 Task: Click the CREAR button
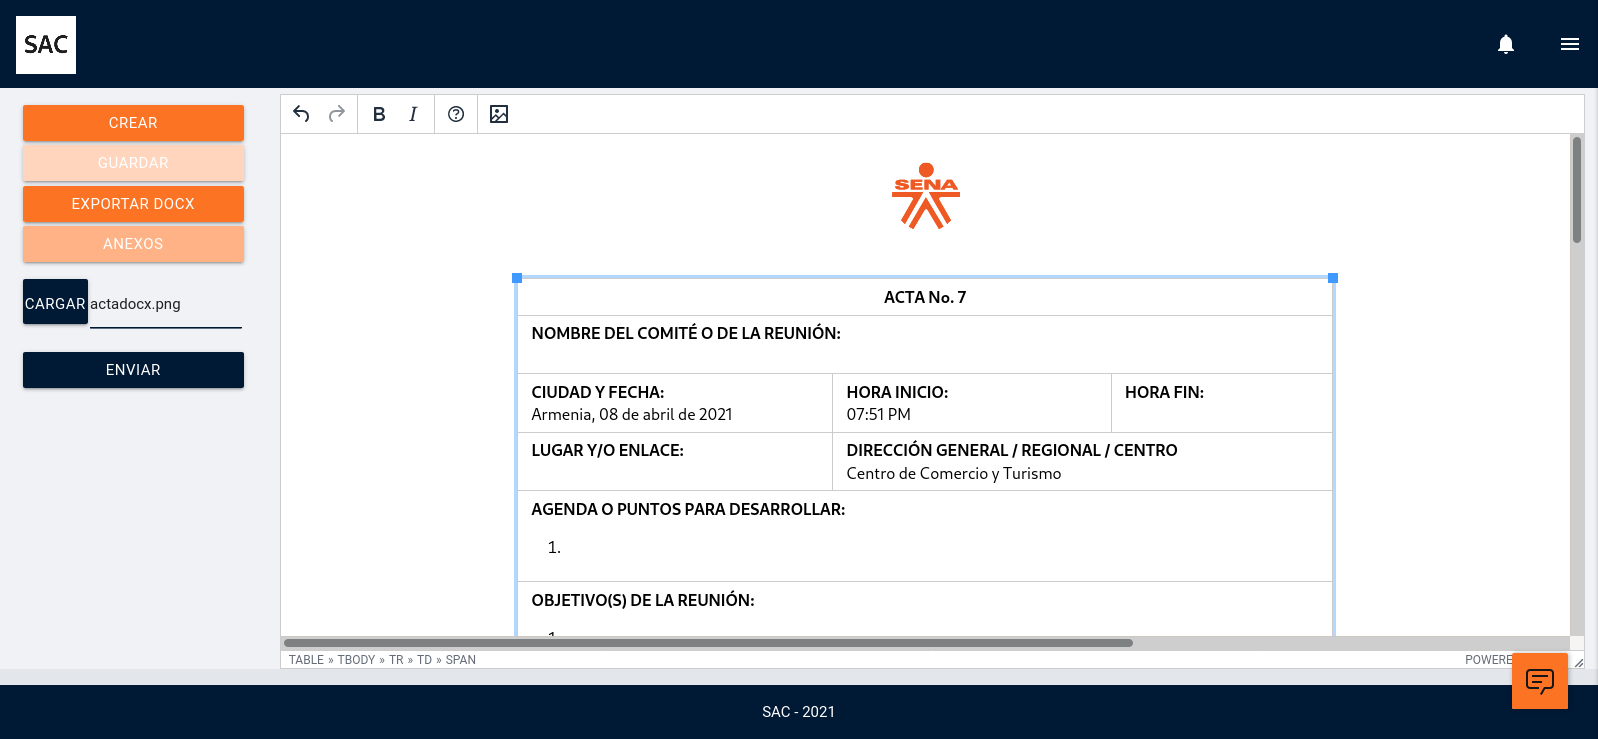tap(133, 123)
